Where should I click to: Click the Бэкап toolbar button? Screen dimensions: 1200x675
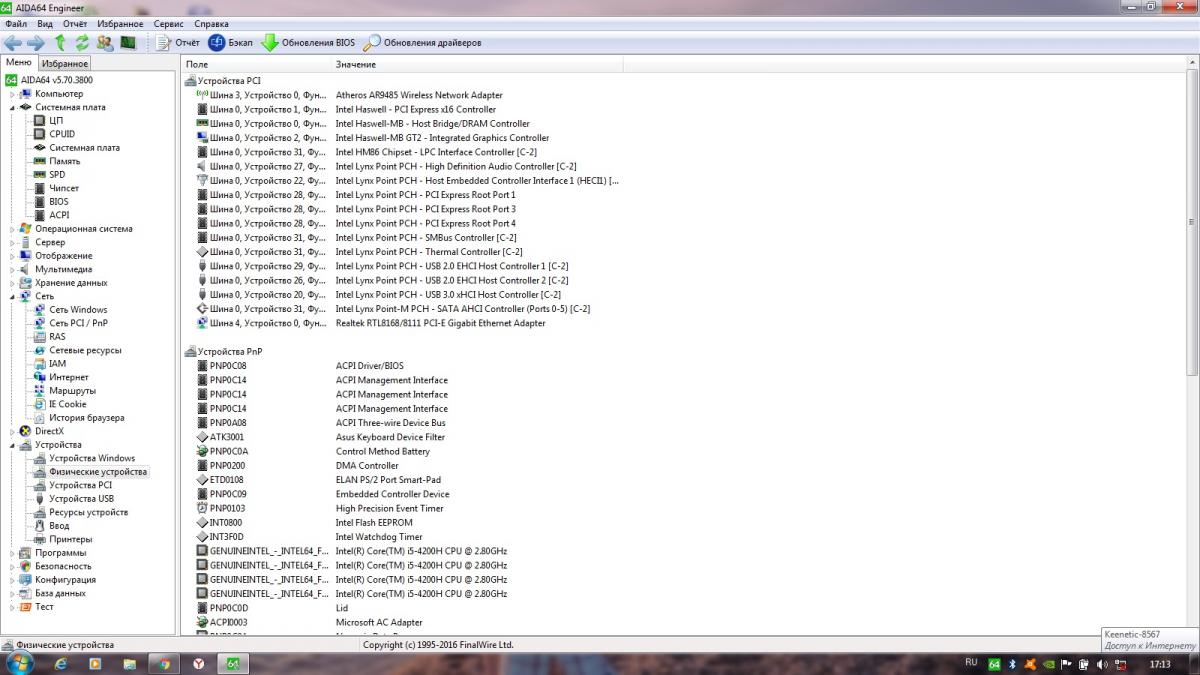[230, 43]
